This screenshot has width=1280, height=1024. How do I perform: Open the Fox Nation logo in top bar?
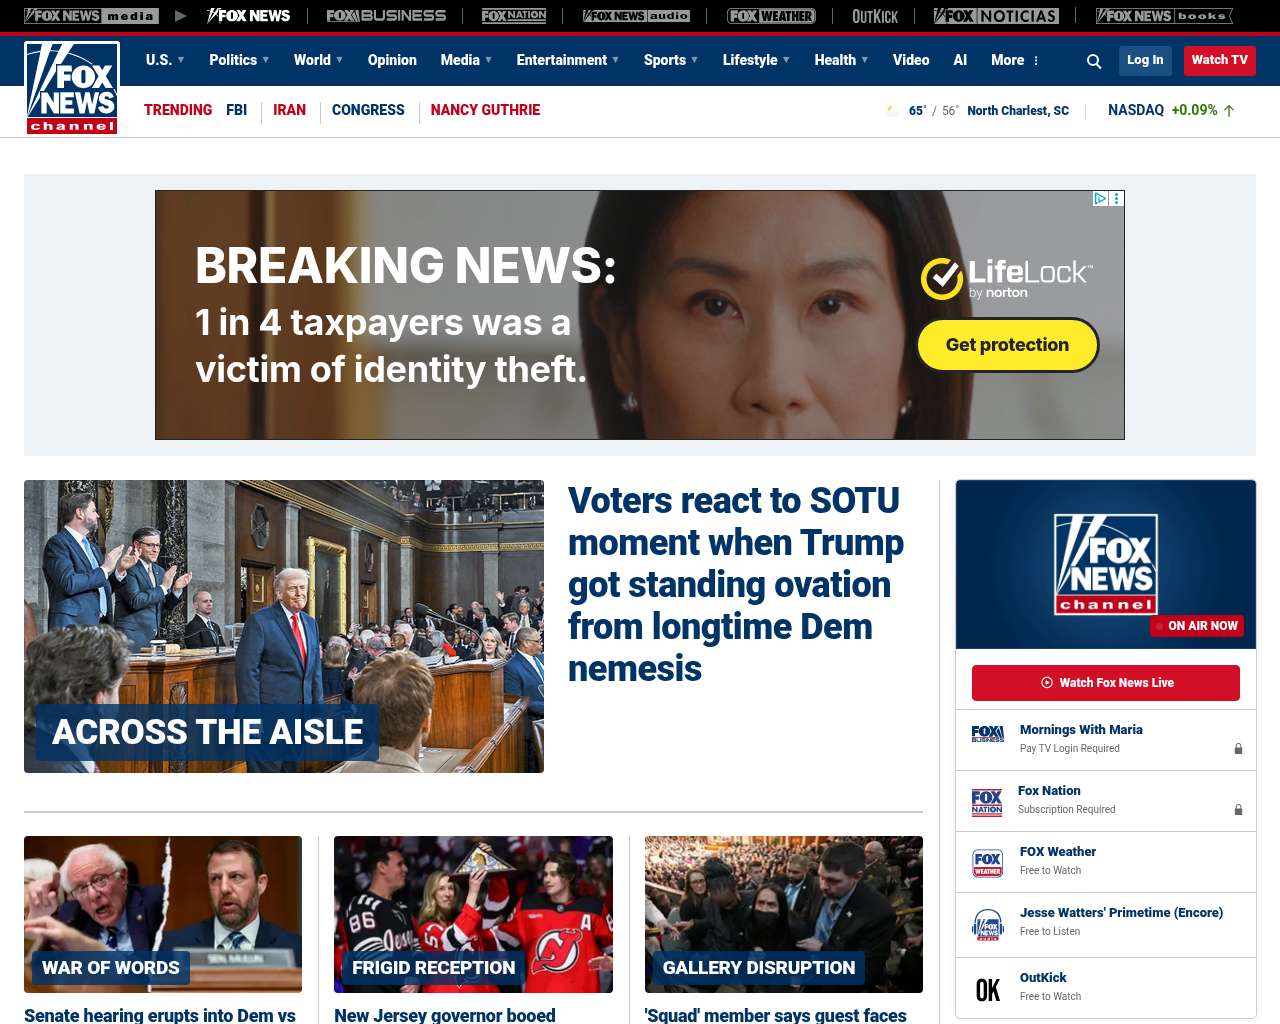(x=514, y=16)
